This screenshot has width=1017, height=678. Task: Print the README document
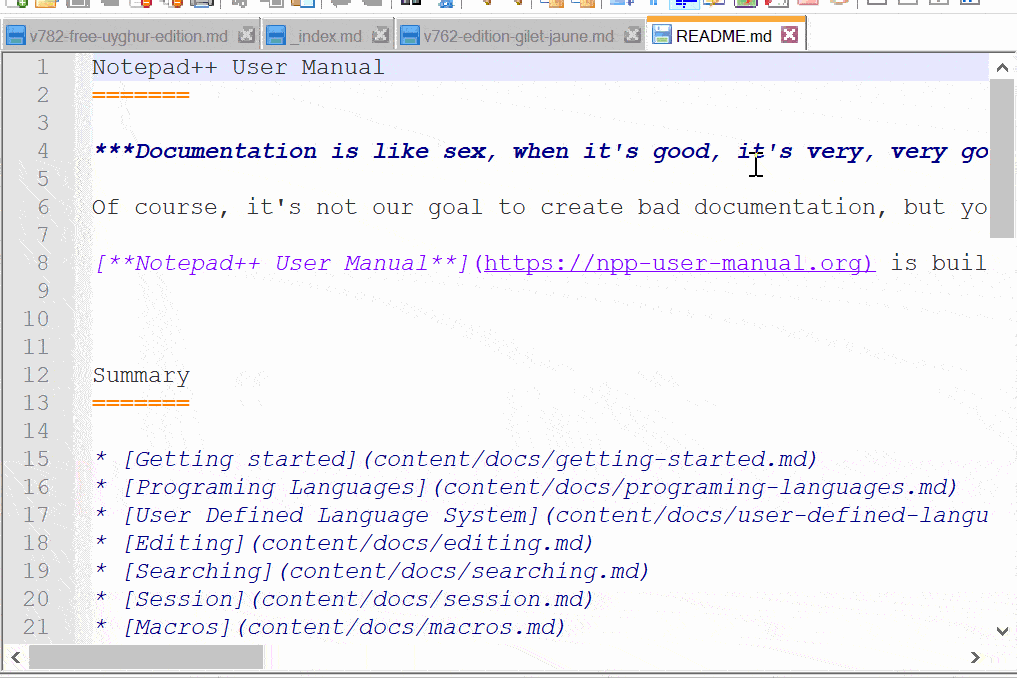pyautogui.click(x=201, y=4)
